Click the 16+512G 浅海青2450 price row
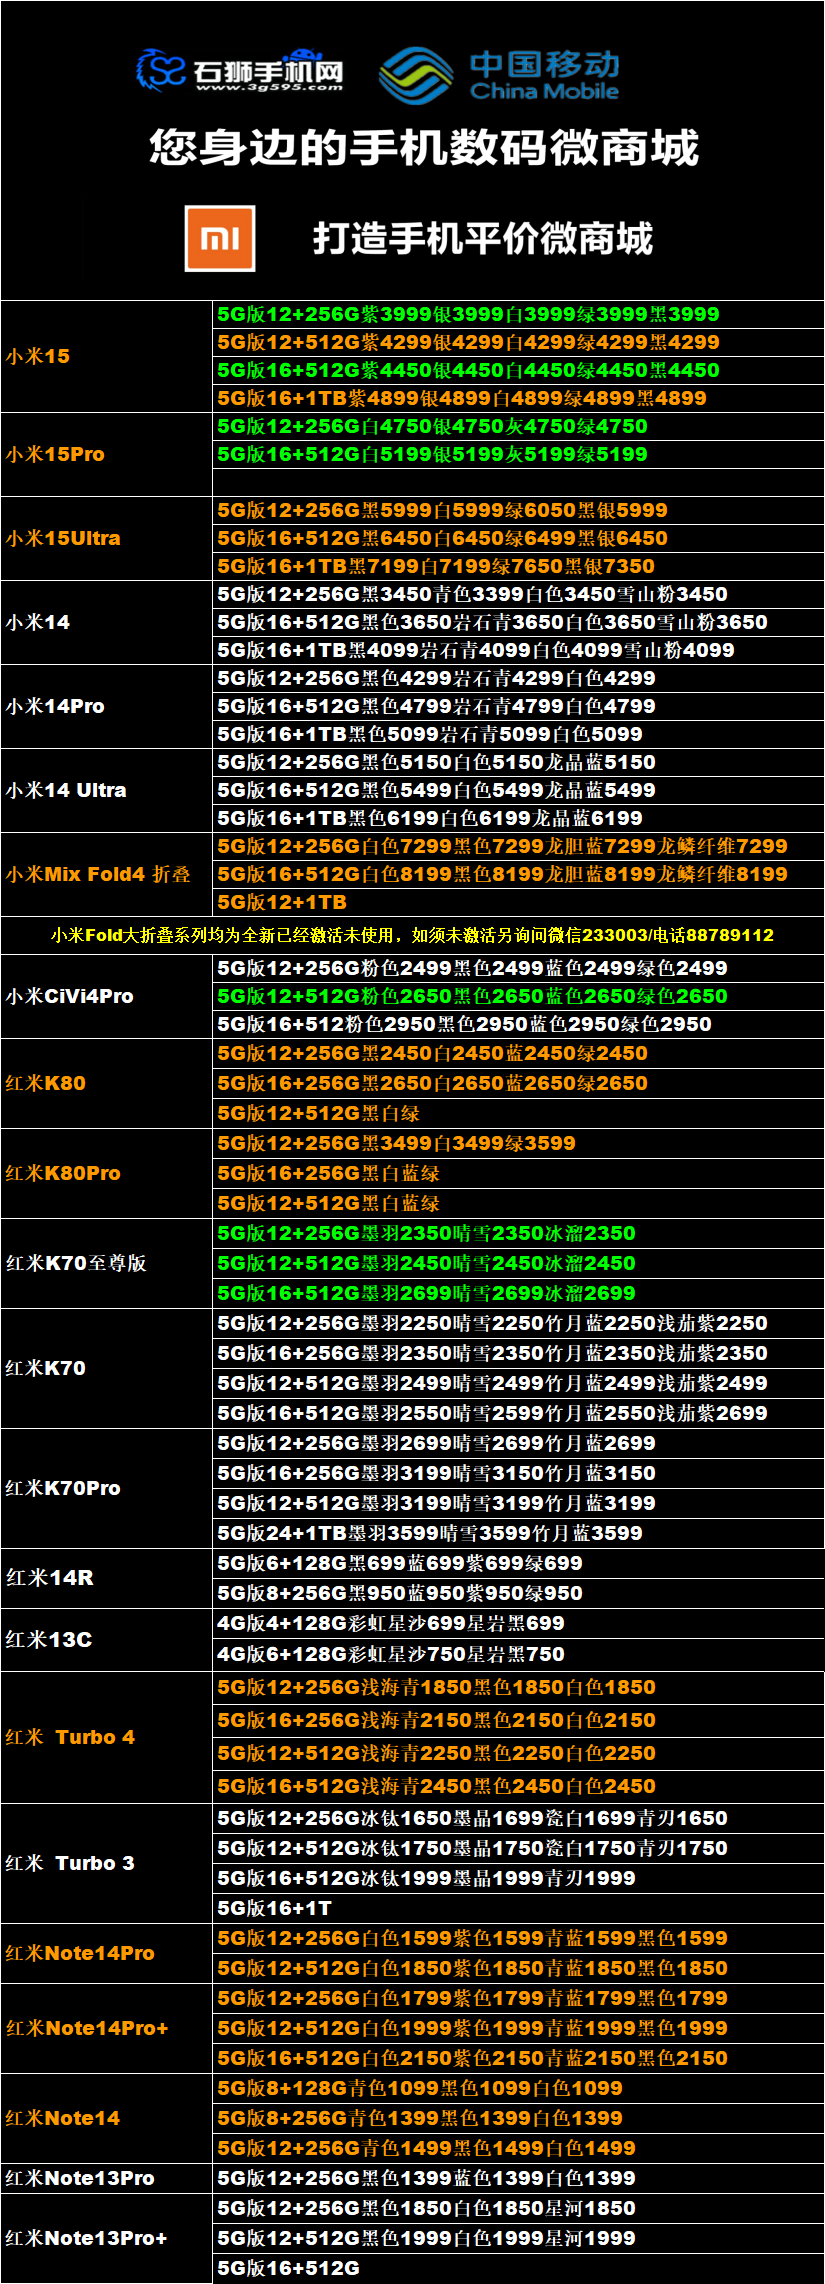The width and height of the screenshot is (825, 2284). pos(519,1786)
